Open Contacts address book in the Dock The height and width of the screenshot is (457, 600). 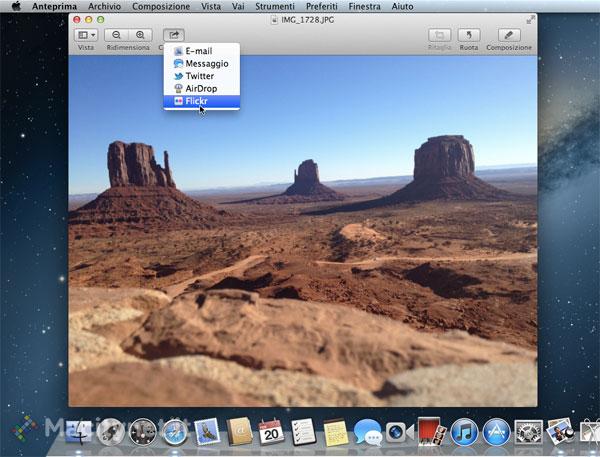click(x=240, y=432)
